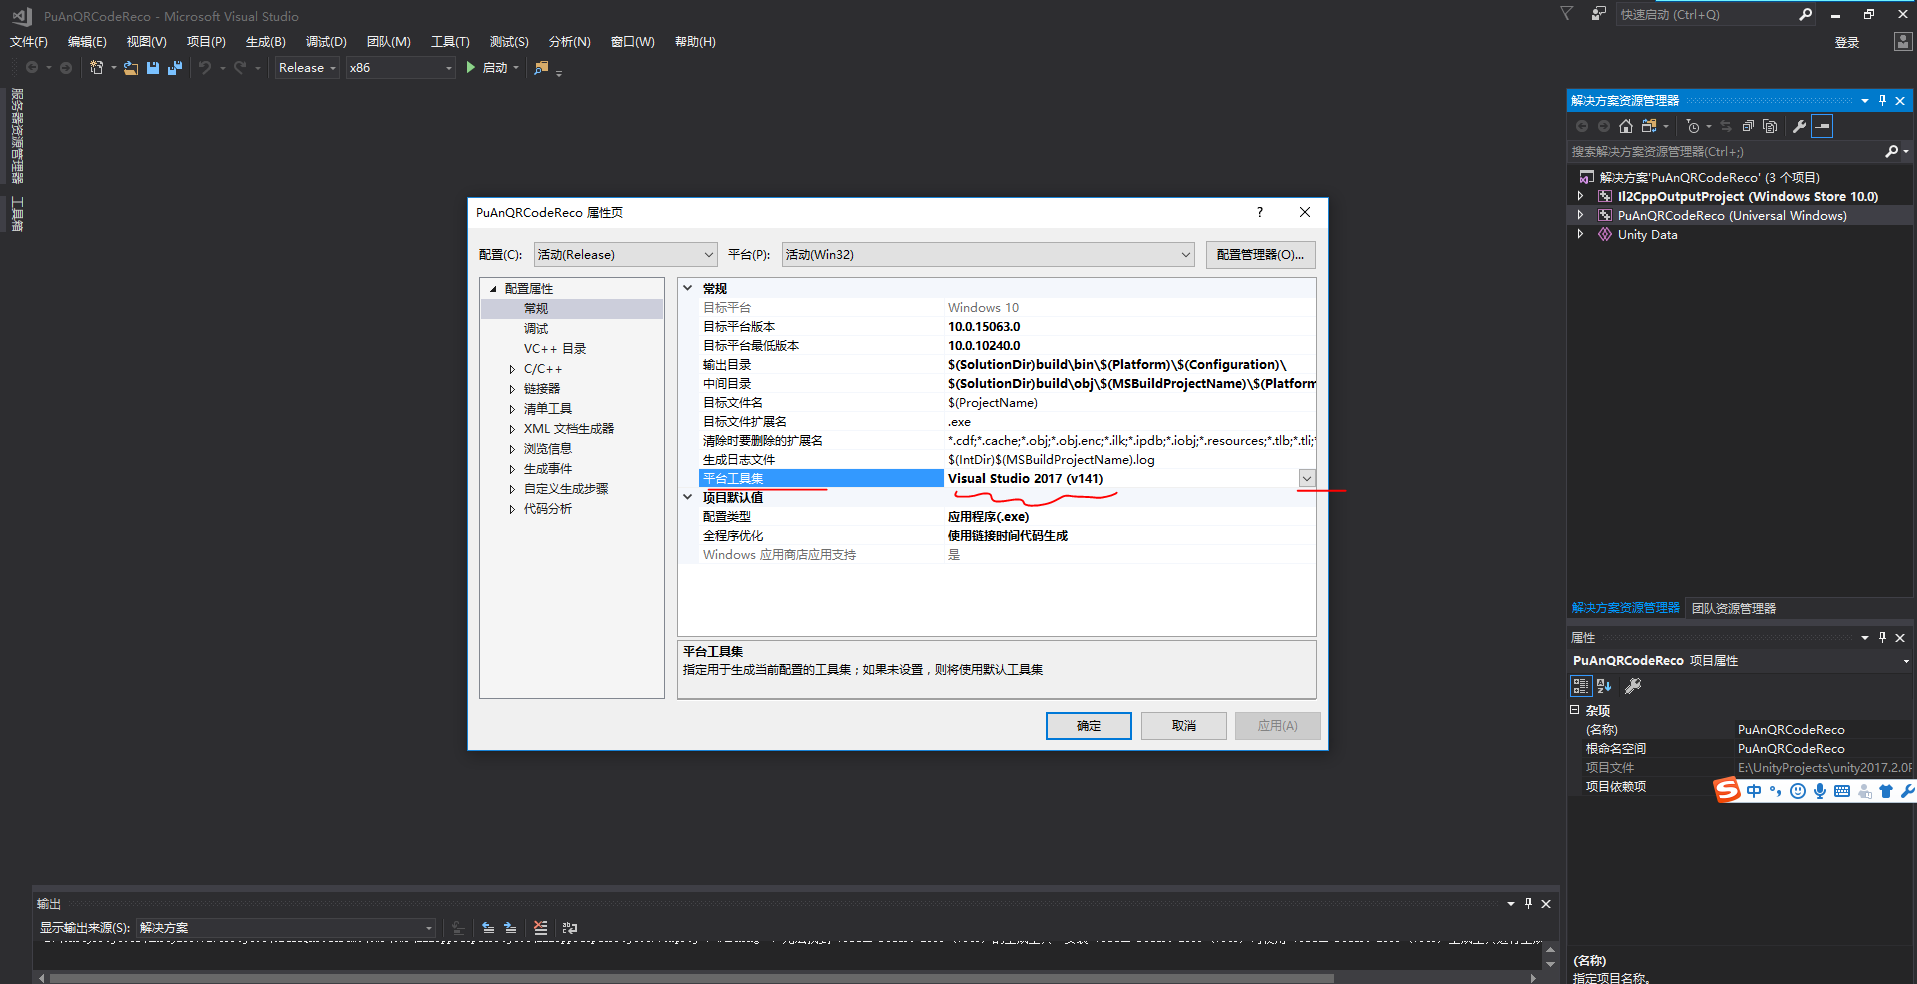Open the 调试(D) menu
Image resolution: width=1917 pixels, height=984 pixels.
coord(324,41)
